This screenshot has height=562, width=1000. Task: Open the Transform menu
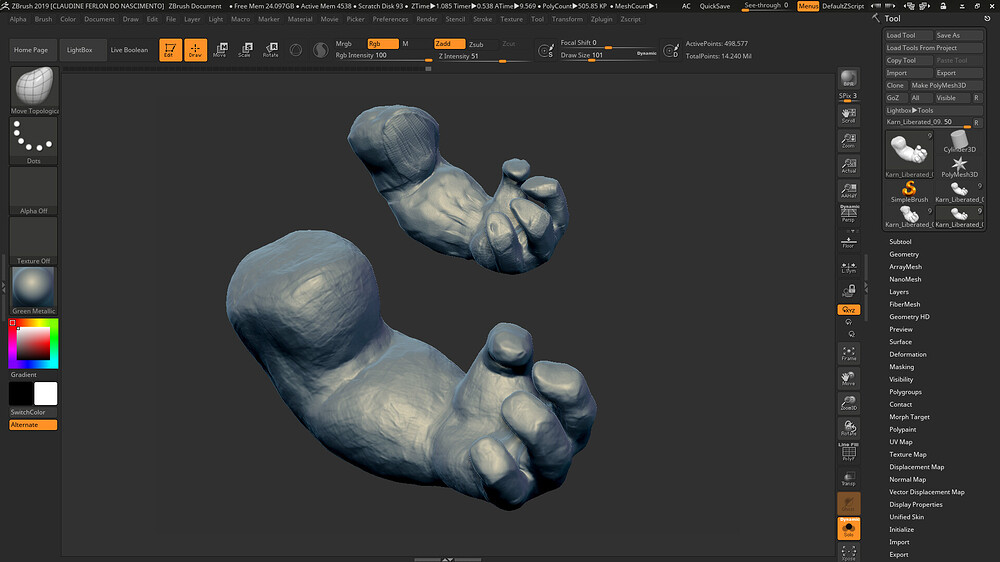567,19
